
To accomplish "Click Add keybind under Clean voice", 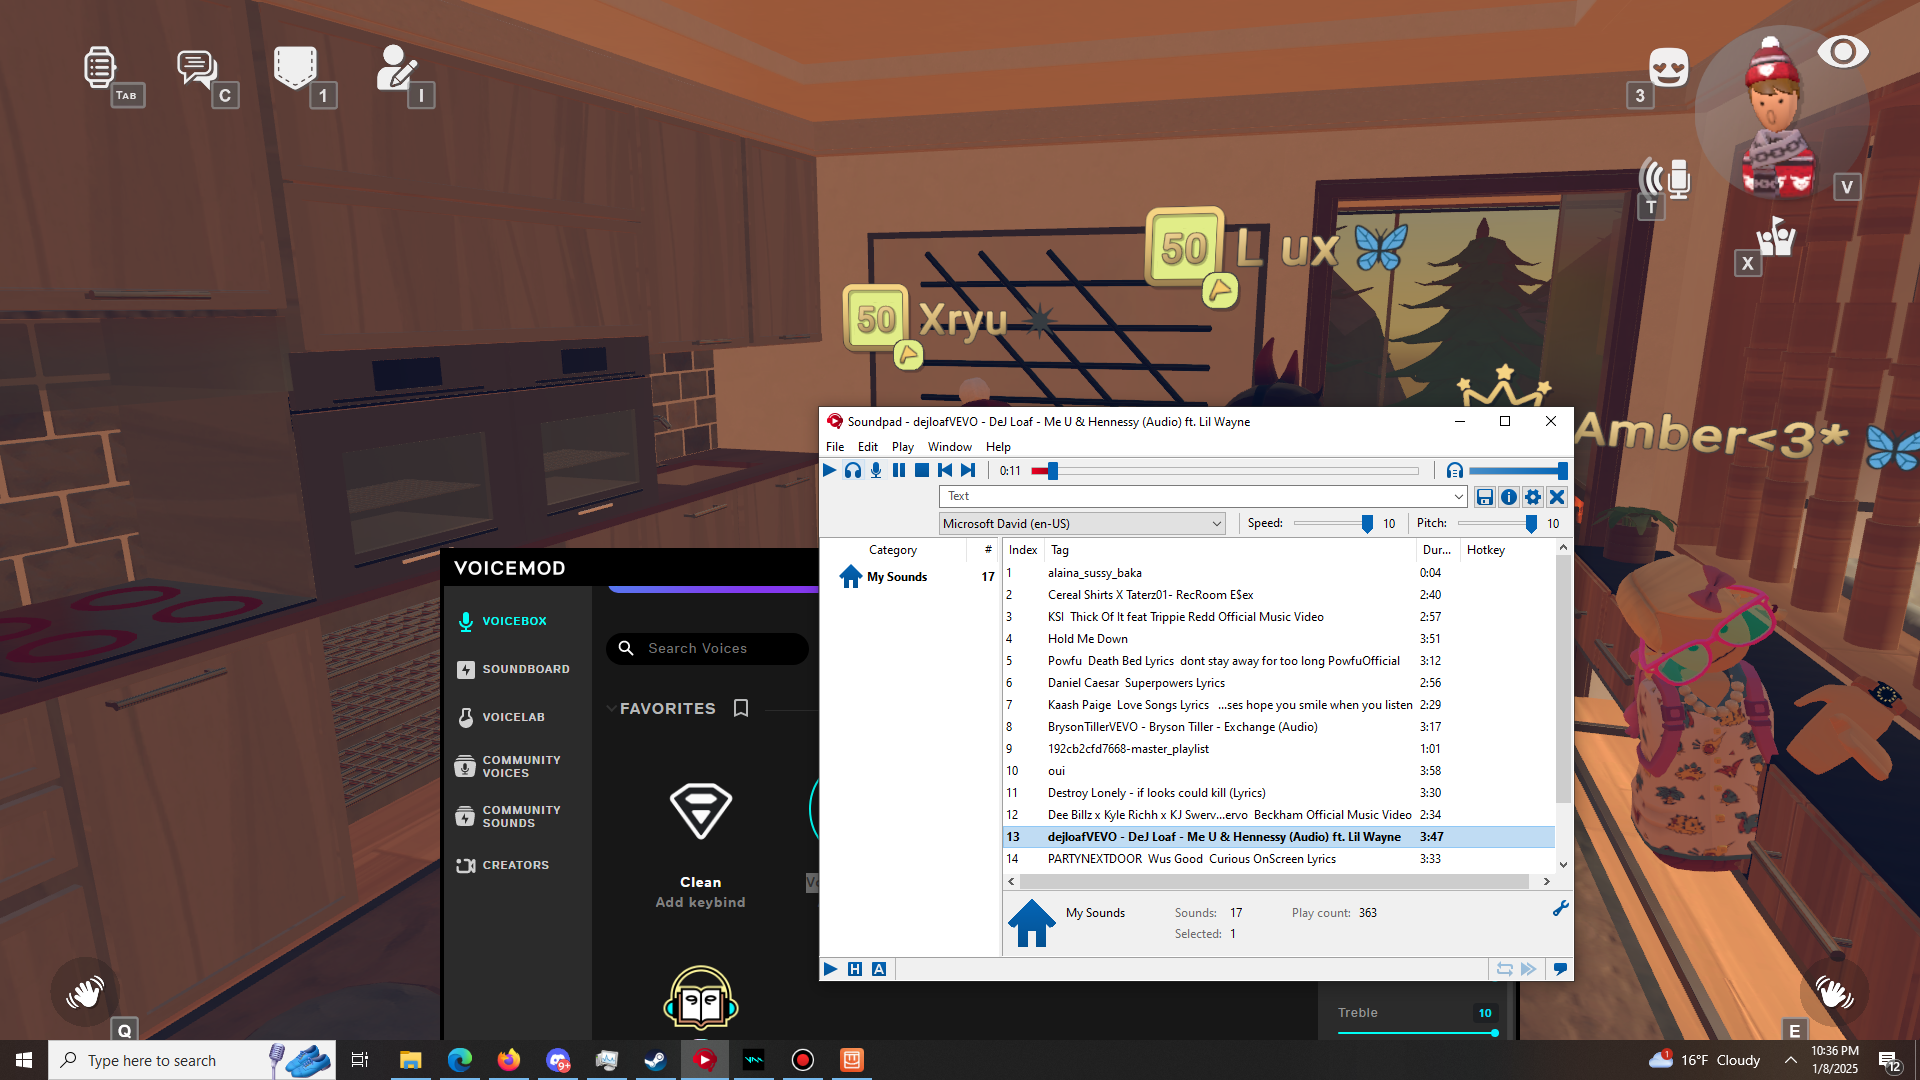I will point(700,902).
